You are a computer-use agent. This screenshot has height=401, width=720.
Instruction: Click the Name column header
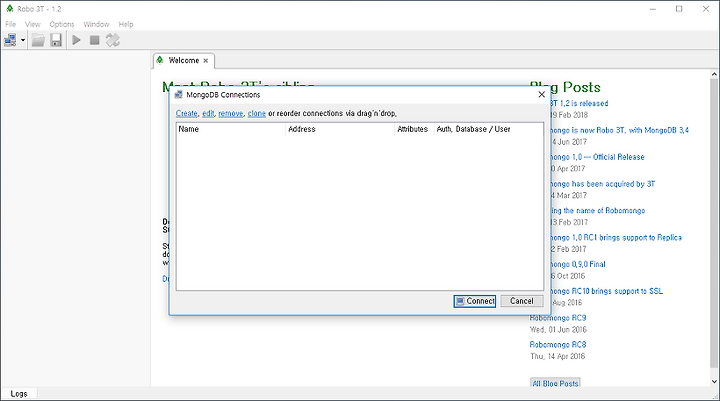(231, 129)
